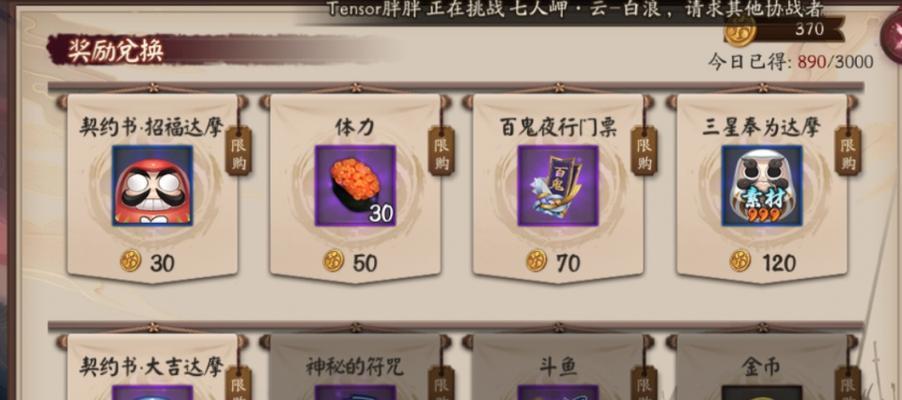The image size is (902, 400).
Task: Select the red 招福达摩 daruma icon
Action: (x=152, y=185)
